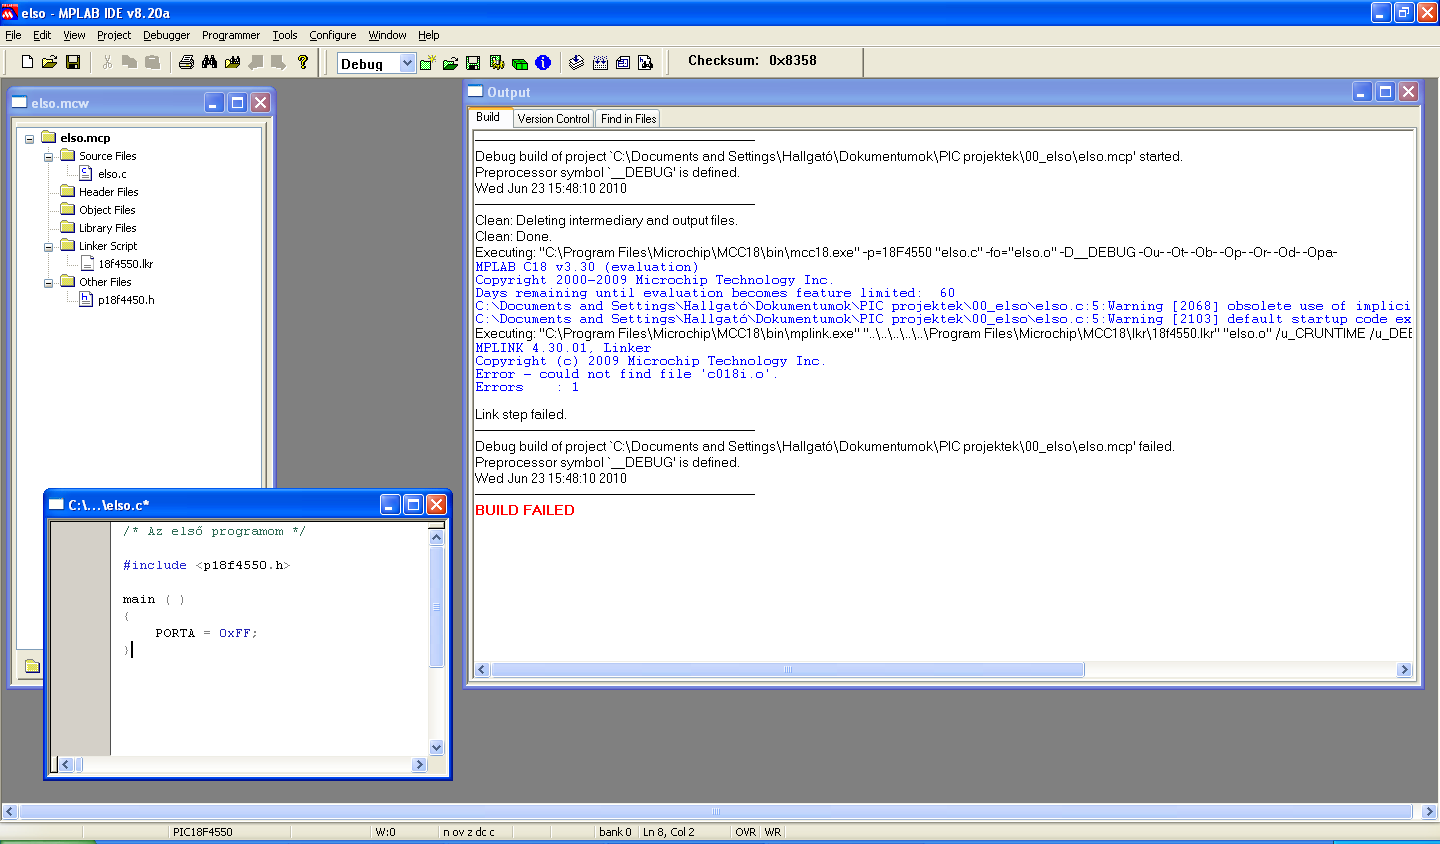Click the 18f4550.lkr linker script file icon
Screen dimensions: 1440x844
(86, 263)
